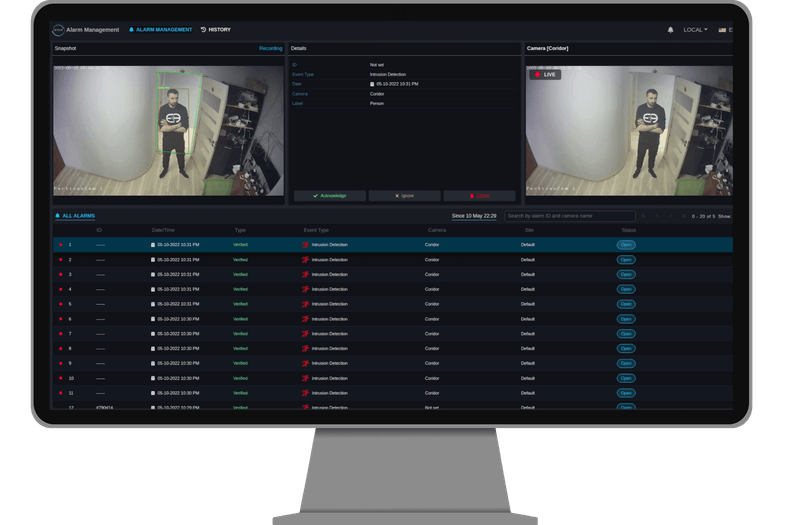
Task: Sort by the Type column header
Action: point(240,230)
